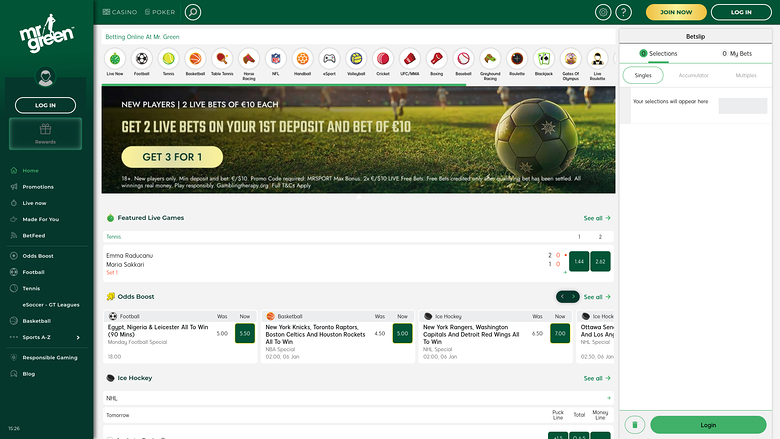Bet on Emma Raducanu at 1.44
Image resolution: width=780 pixels, height=439 pixels.
coord(579,262)
